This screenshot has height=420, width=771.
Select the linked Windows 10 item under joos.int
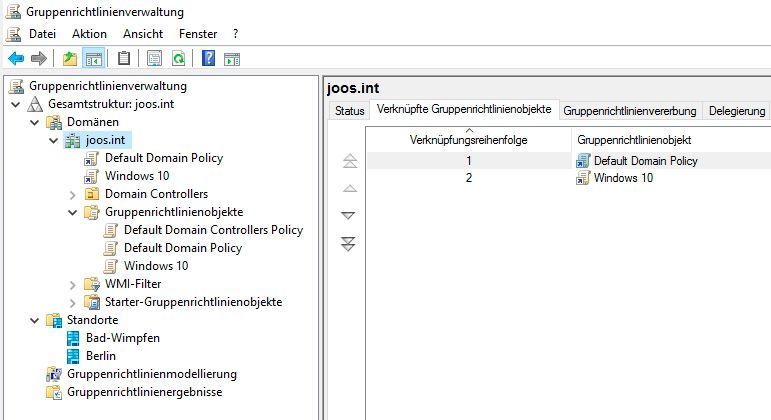(137, 176)
